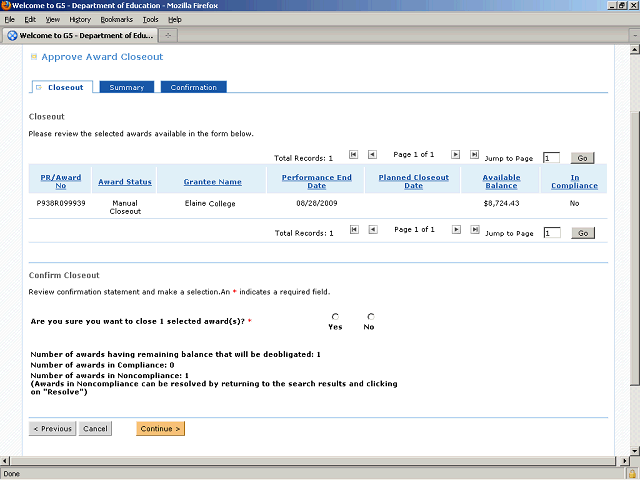Open the View menu

[53, 20]
